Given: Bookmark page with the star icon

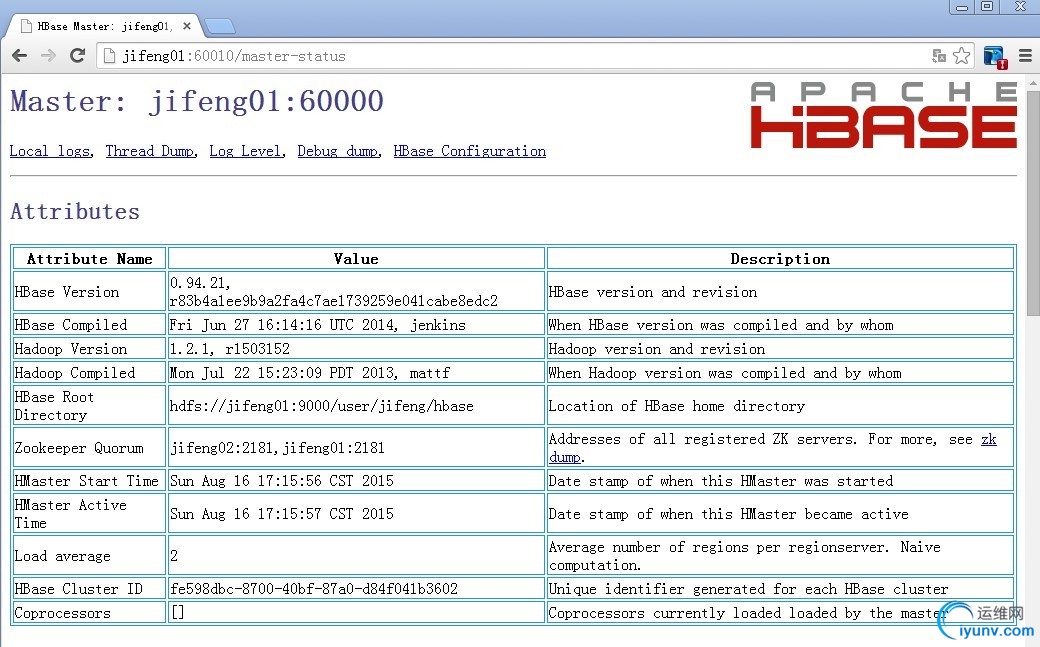Looking at the screenshot, I should click(962, 56).
